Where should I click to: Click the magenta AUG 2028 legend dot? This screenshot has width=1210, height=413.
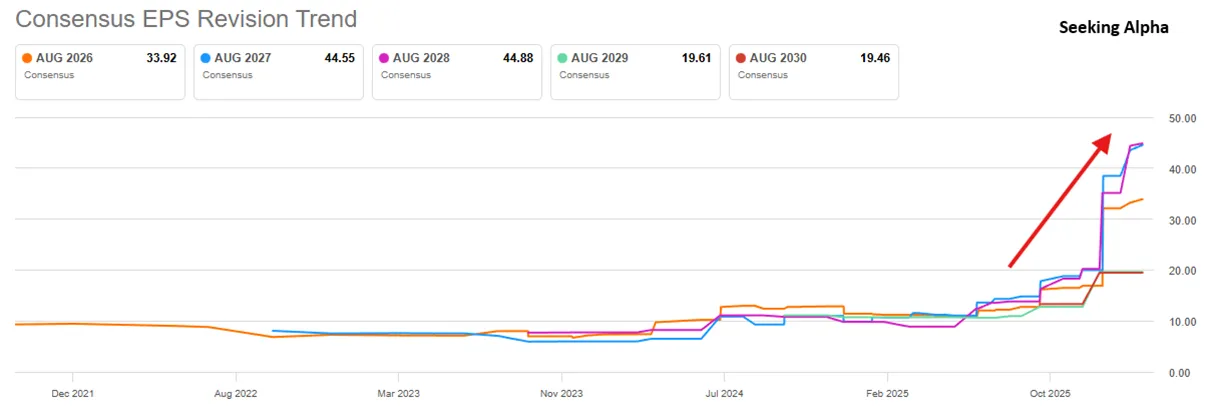click(383, 58)
